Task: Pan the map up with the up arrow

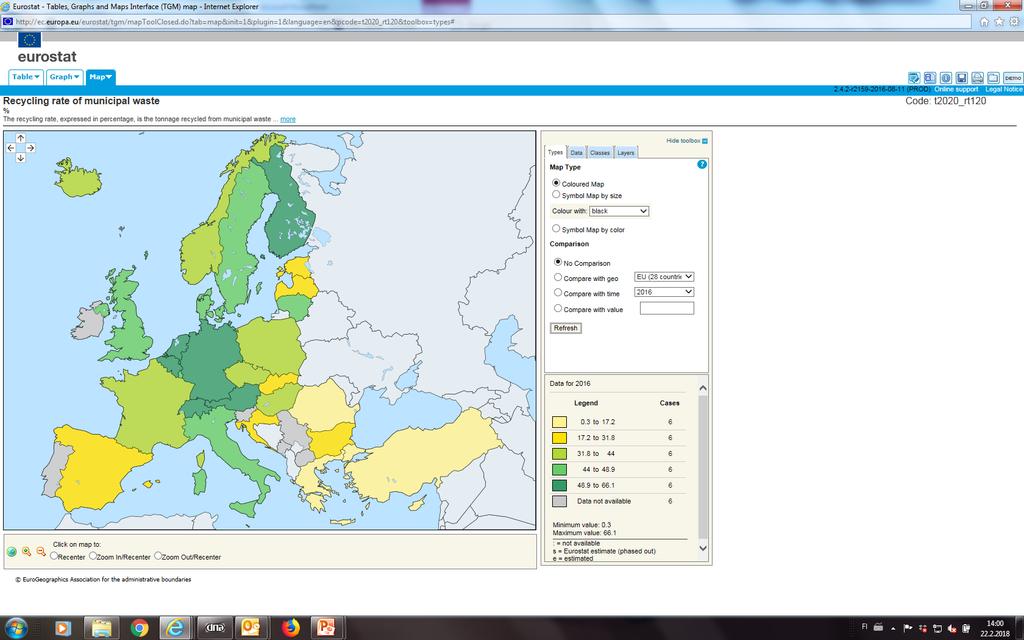Action: point(20,138)
